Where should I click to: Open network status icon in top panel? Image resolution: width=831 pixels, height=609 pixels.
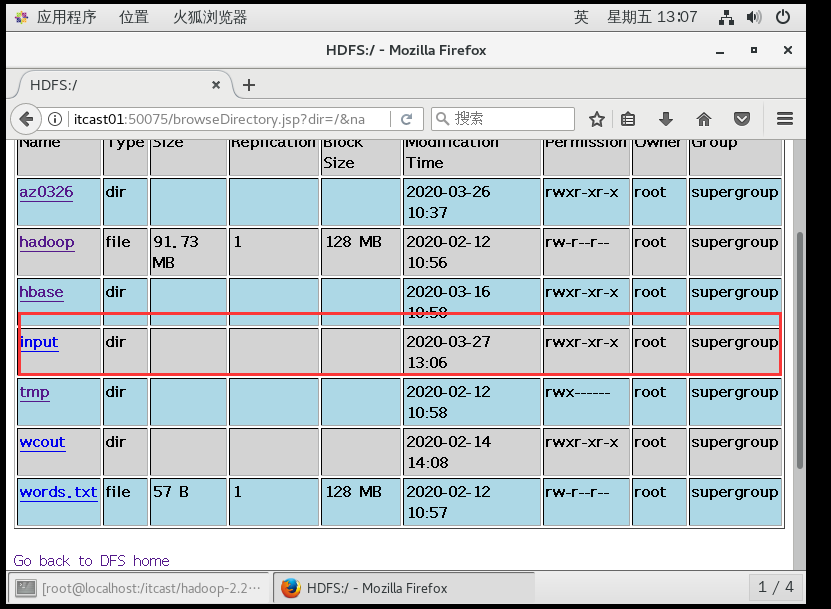726,17
